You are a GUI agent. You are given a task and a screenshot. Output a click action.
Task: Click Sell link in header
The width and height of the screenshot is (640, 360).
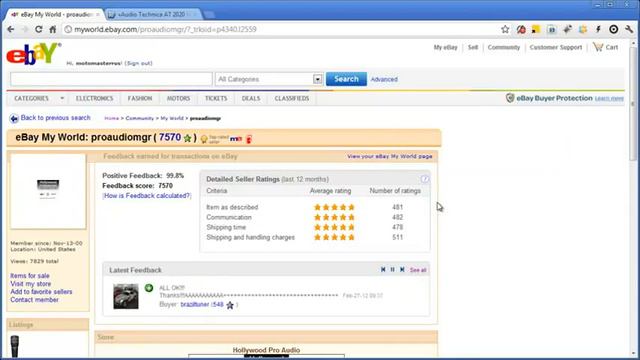click(473, 47)
